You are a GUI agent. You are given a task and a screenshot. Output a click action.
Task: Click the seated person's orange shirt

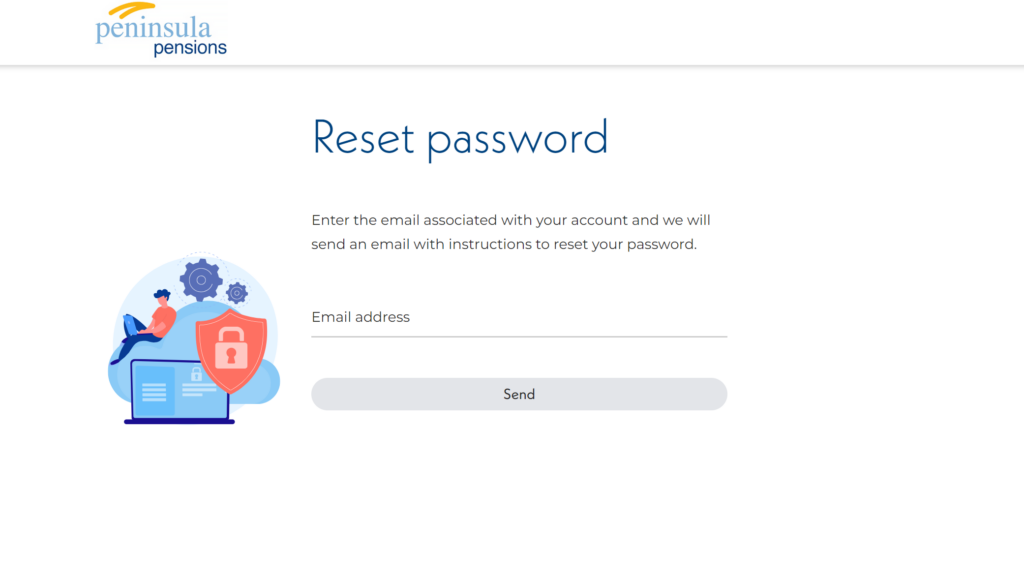click(x=162, y=320)
